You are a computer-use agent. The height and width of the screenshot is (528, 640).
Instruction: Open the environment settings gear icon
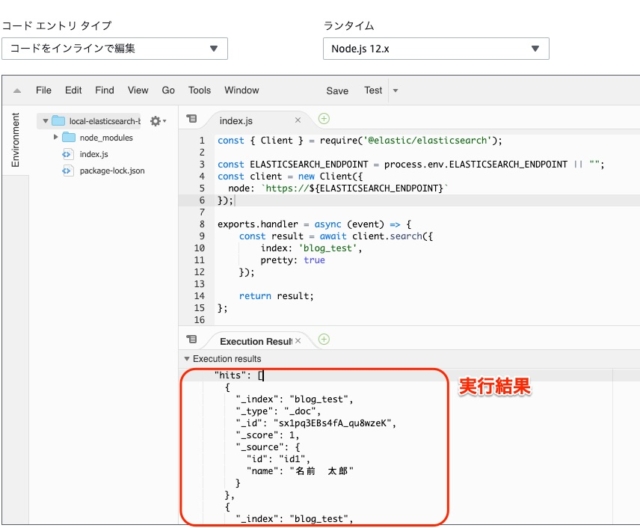tap(158, 121)
